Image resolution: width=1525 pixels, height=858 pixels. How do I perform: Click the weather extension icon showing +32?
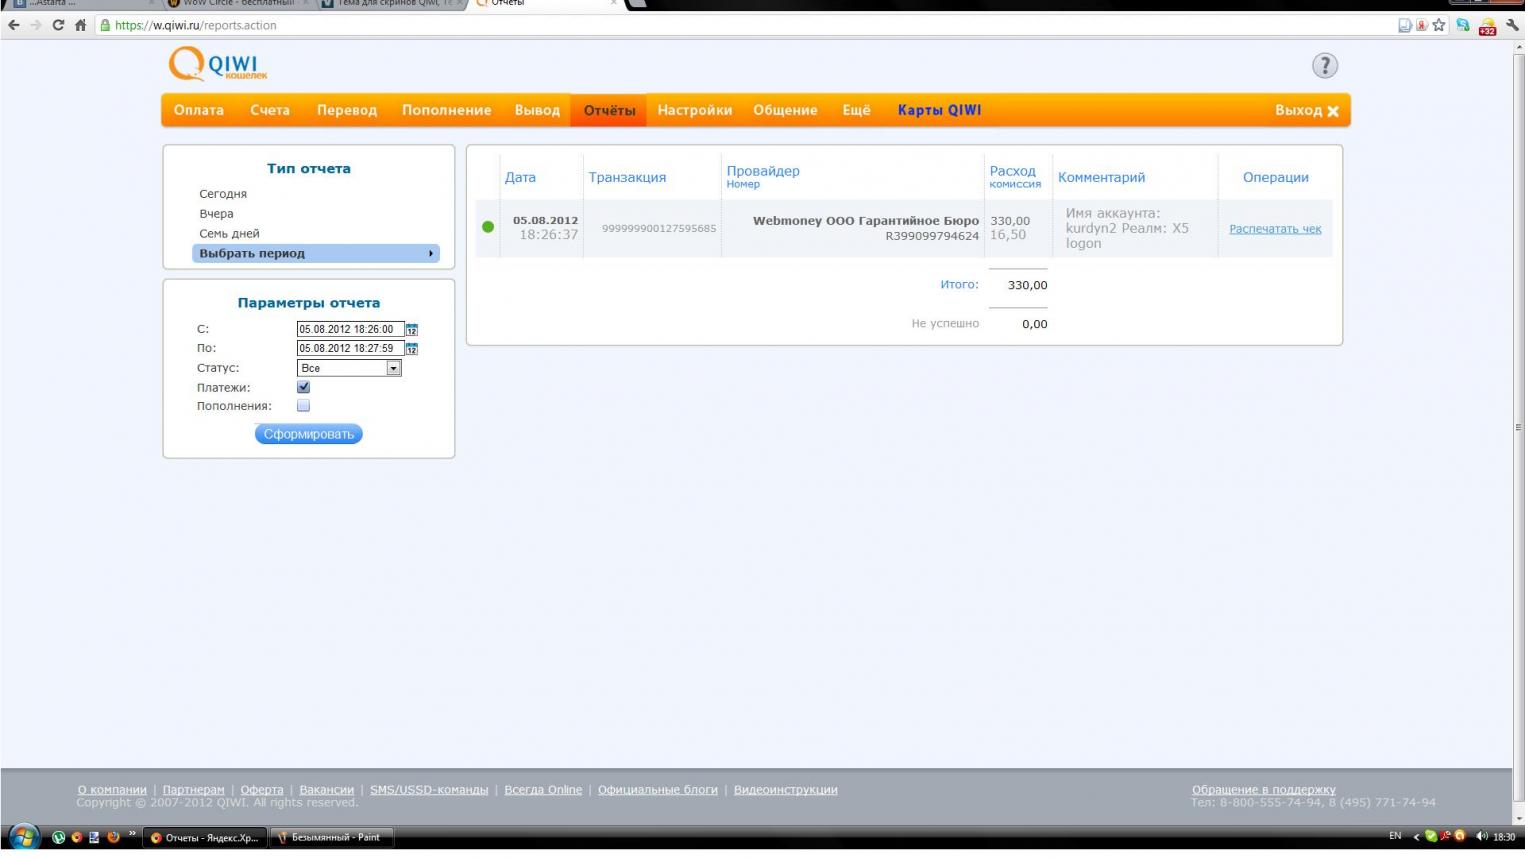(1487, 27)
